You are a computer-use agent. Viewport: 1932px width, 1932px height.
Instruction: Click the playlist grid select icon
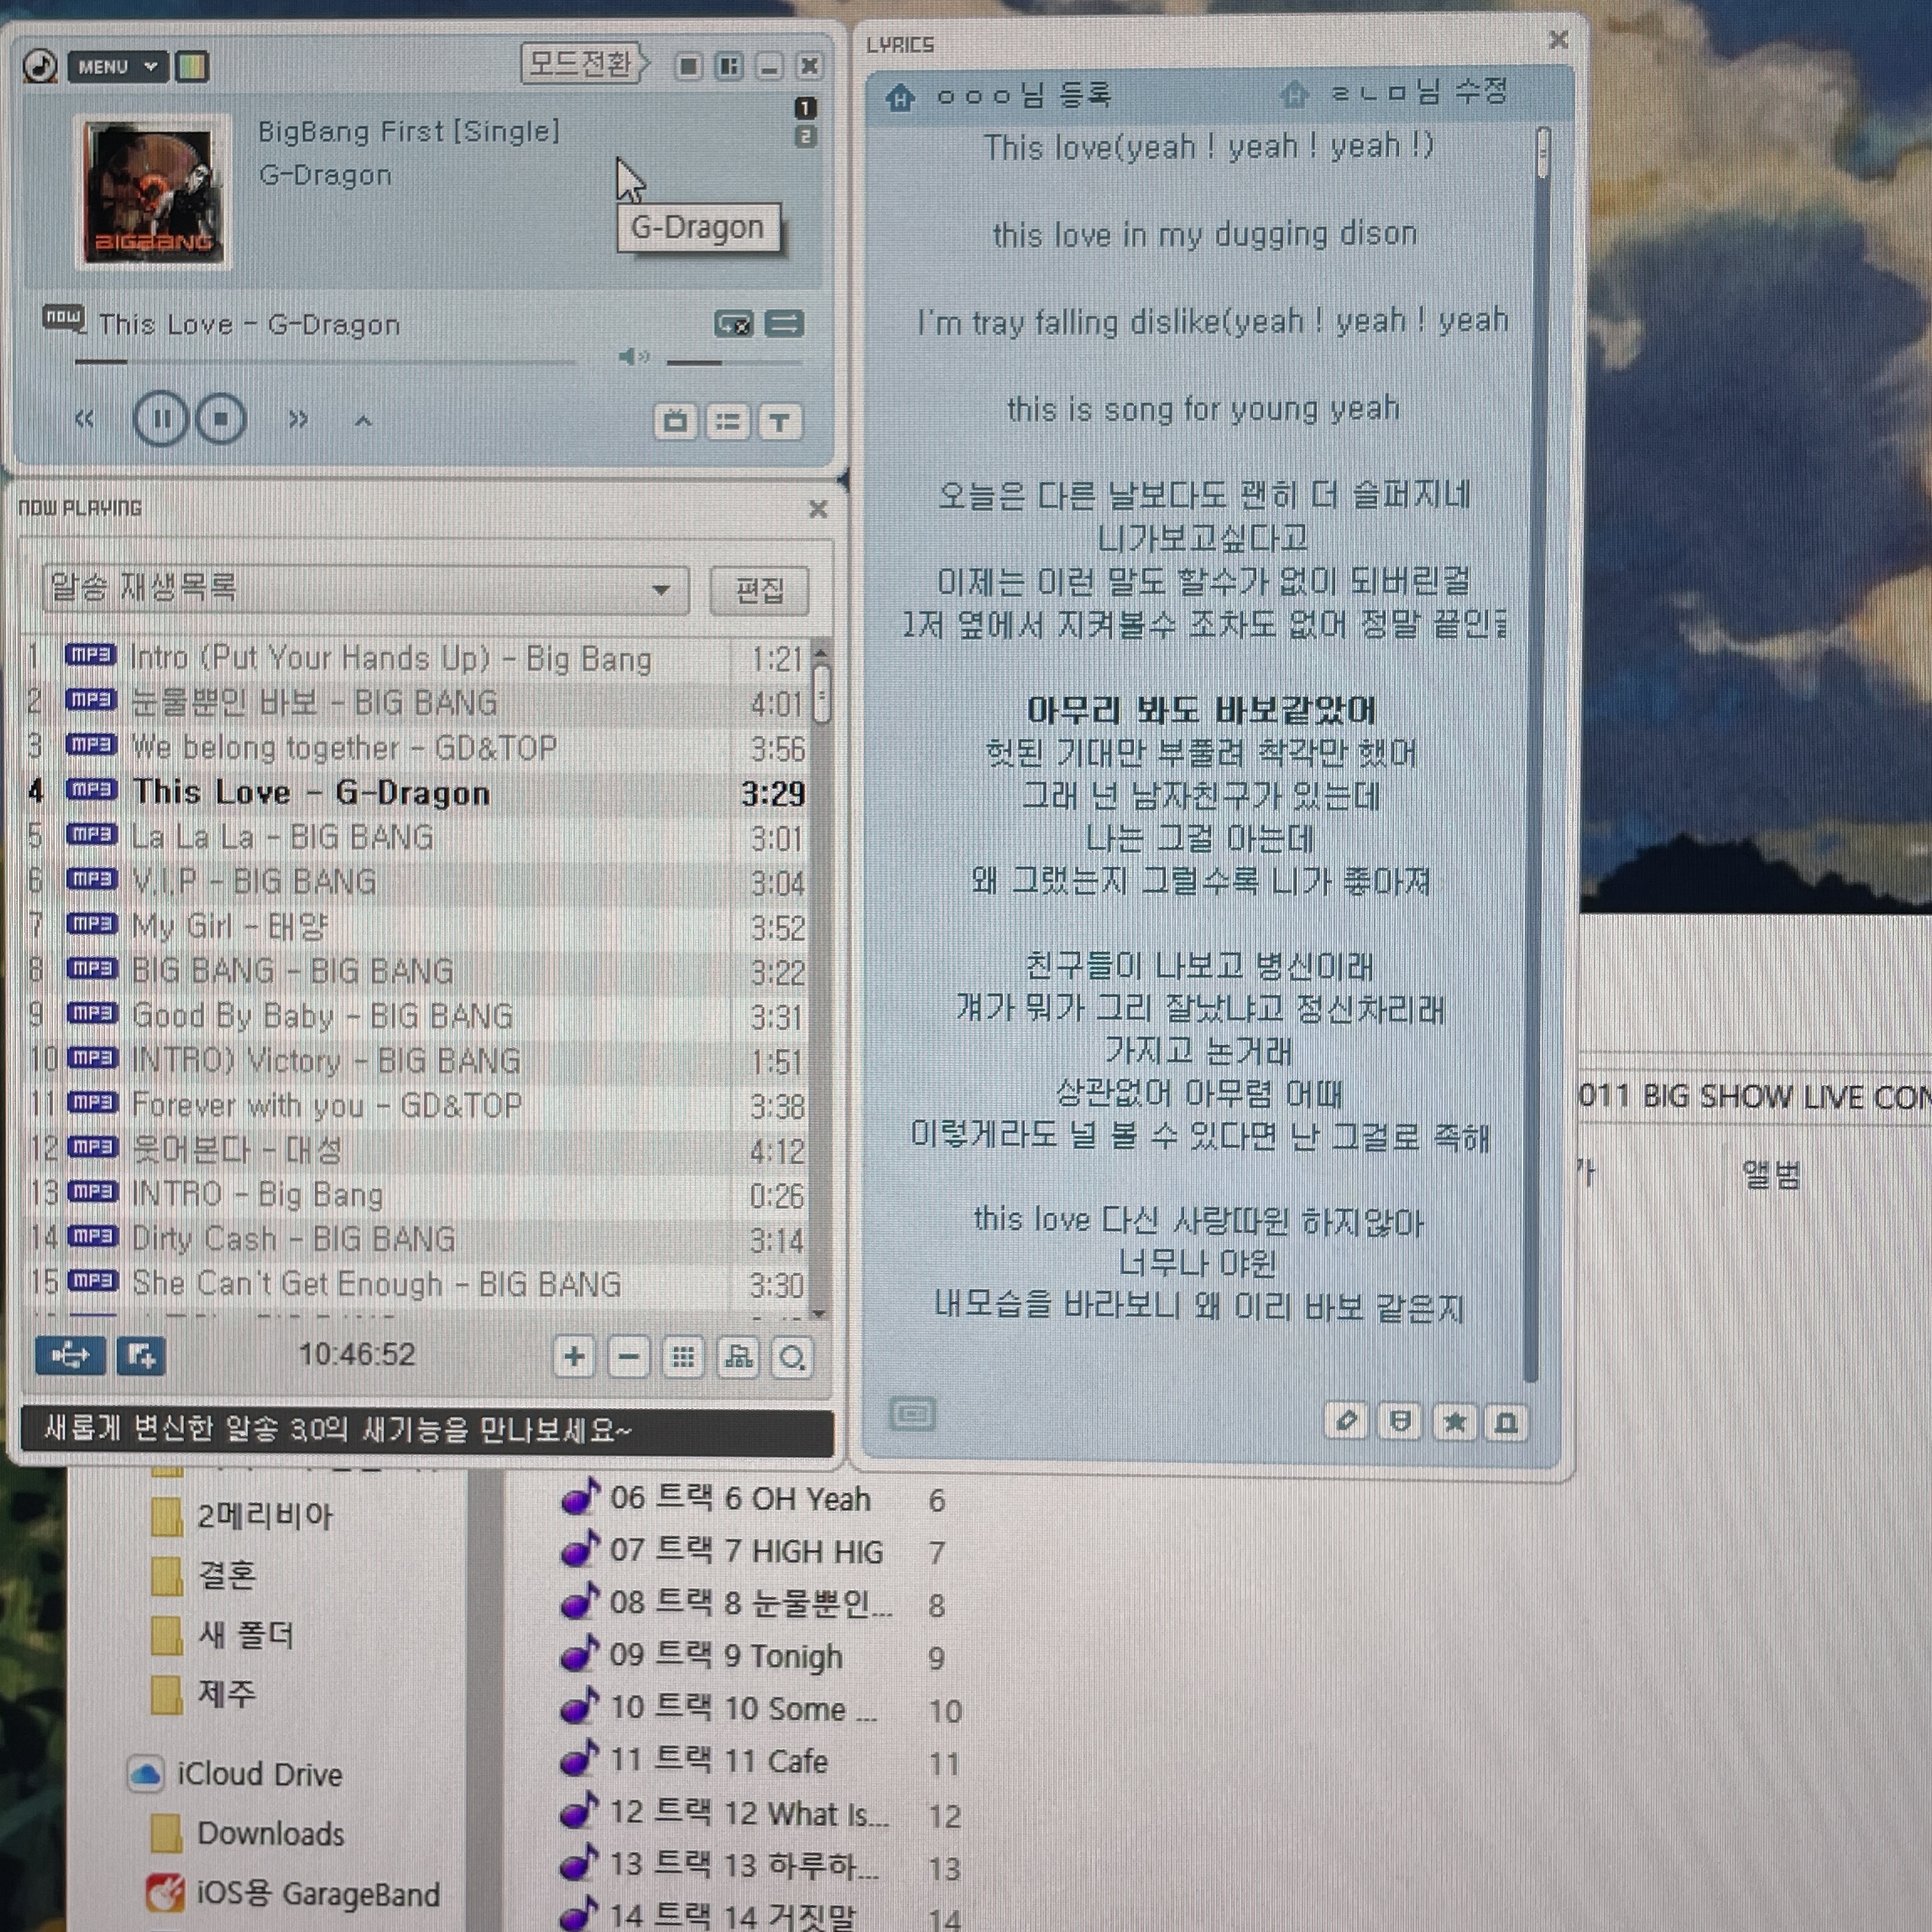[x=683, y=1357]
